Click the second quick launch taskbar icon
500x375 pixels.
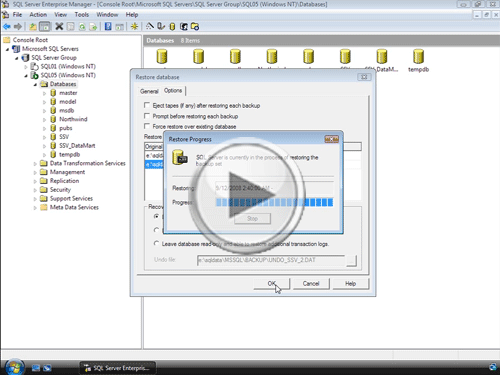[47, 368]
